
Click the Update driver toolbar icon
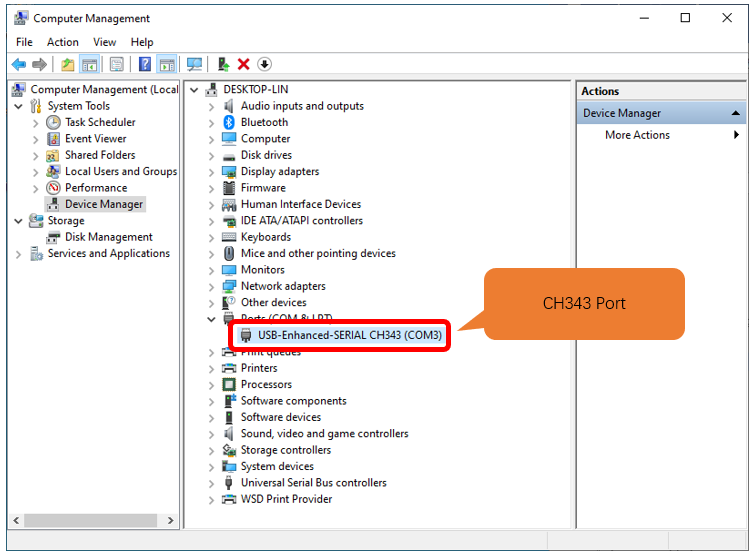pos(223,64)
